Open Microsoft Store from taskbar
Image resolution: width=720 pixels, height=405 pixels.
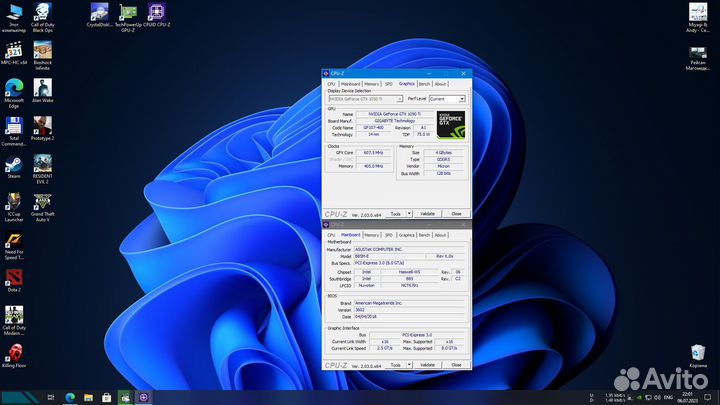[107, 397]
